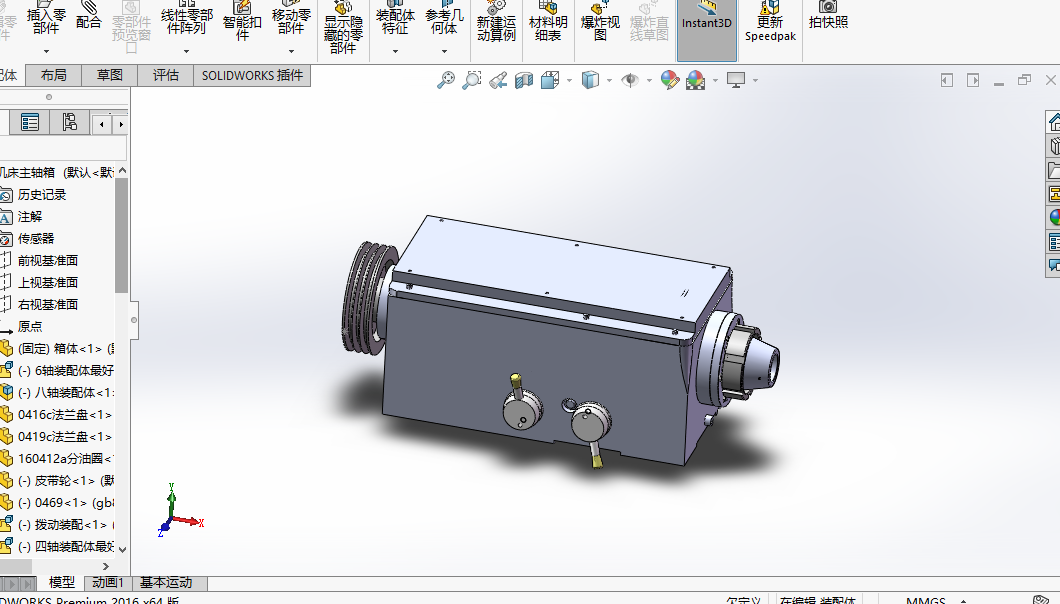The image size is (1060, 604).
Task: Click the Section View icon
Action: (x=524, y=80)
